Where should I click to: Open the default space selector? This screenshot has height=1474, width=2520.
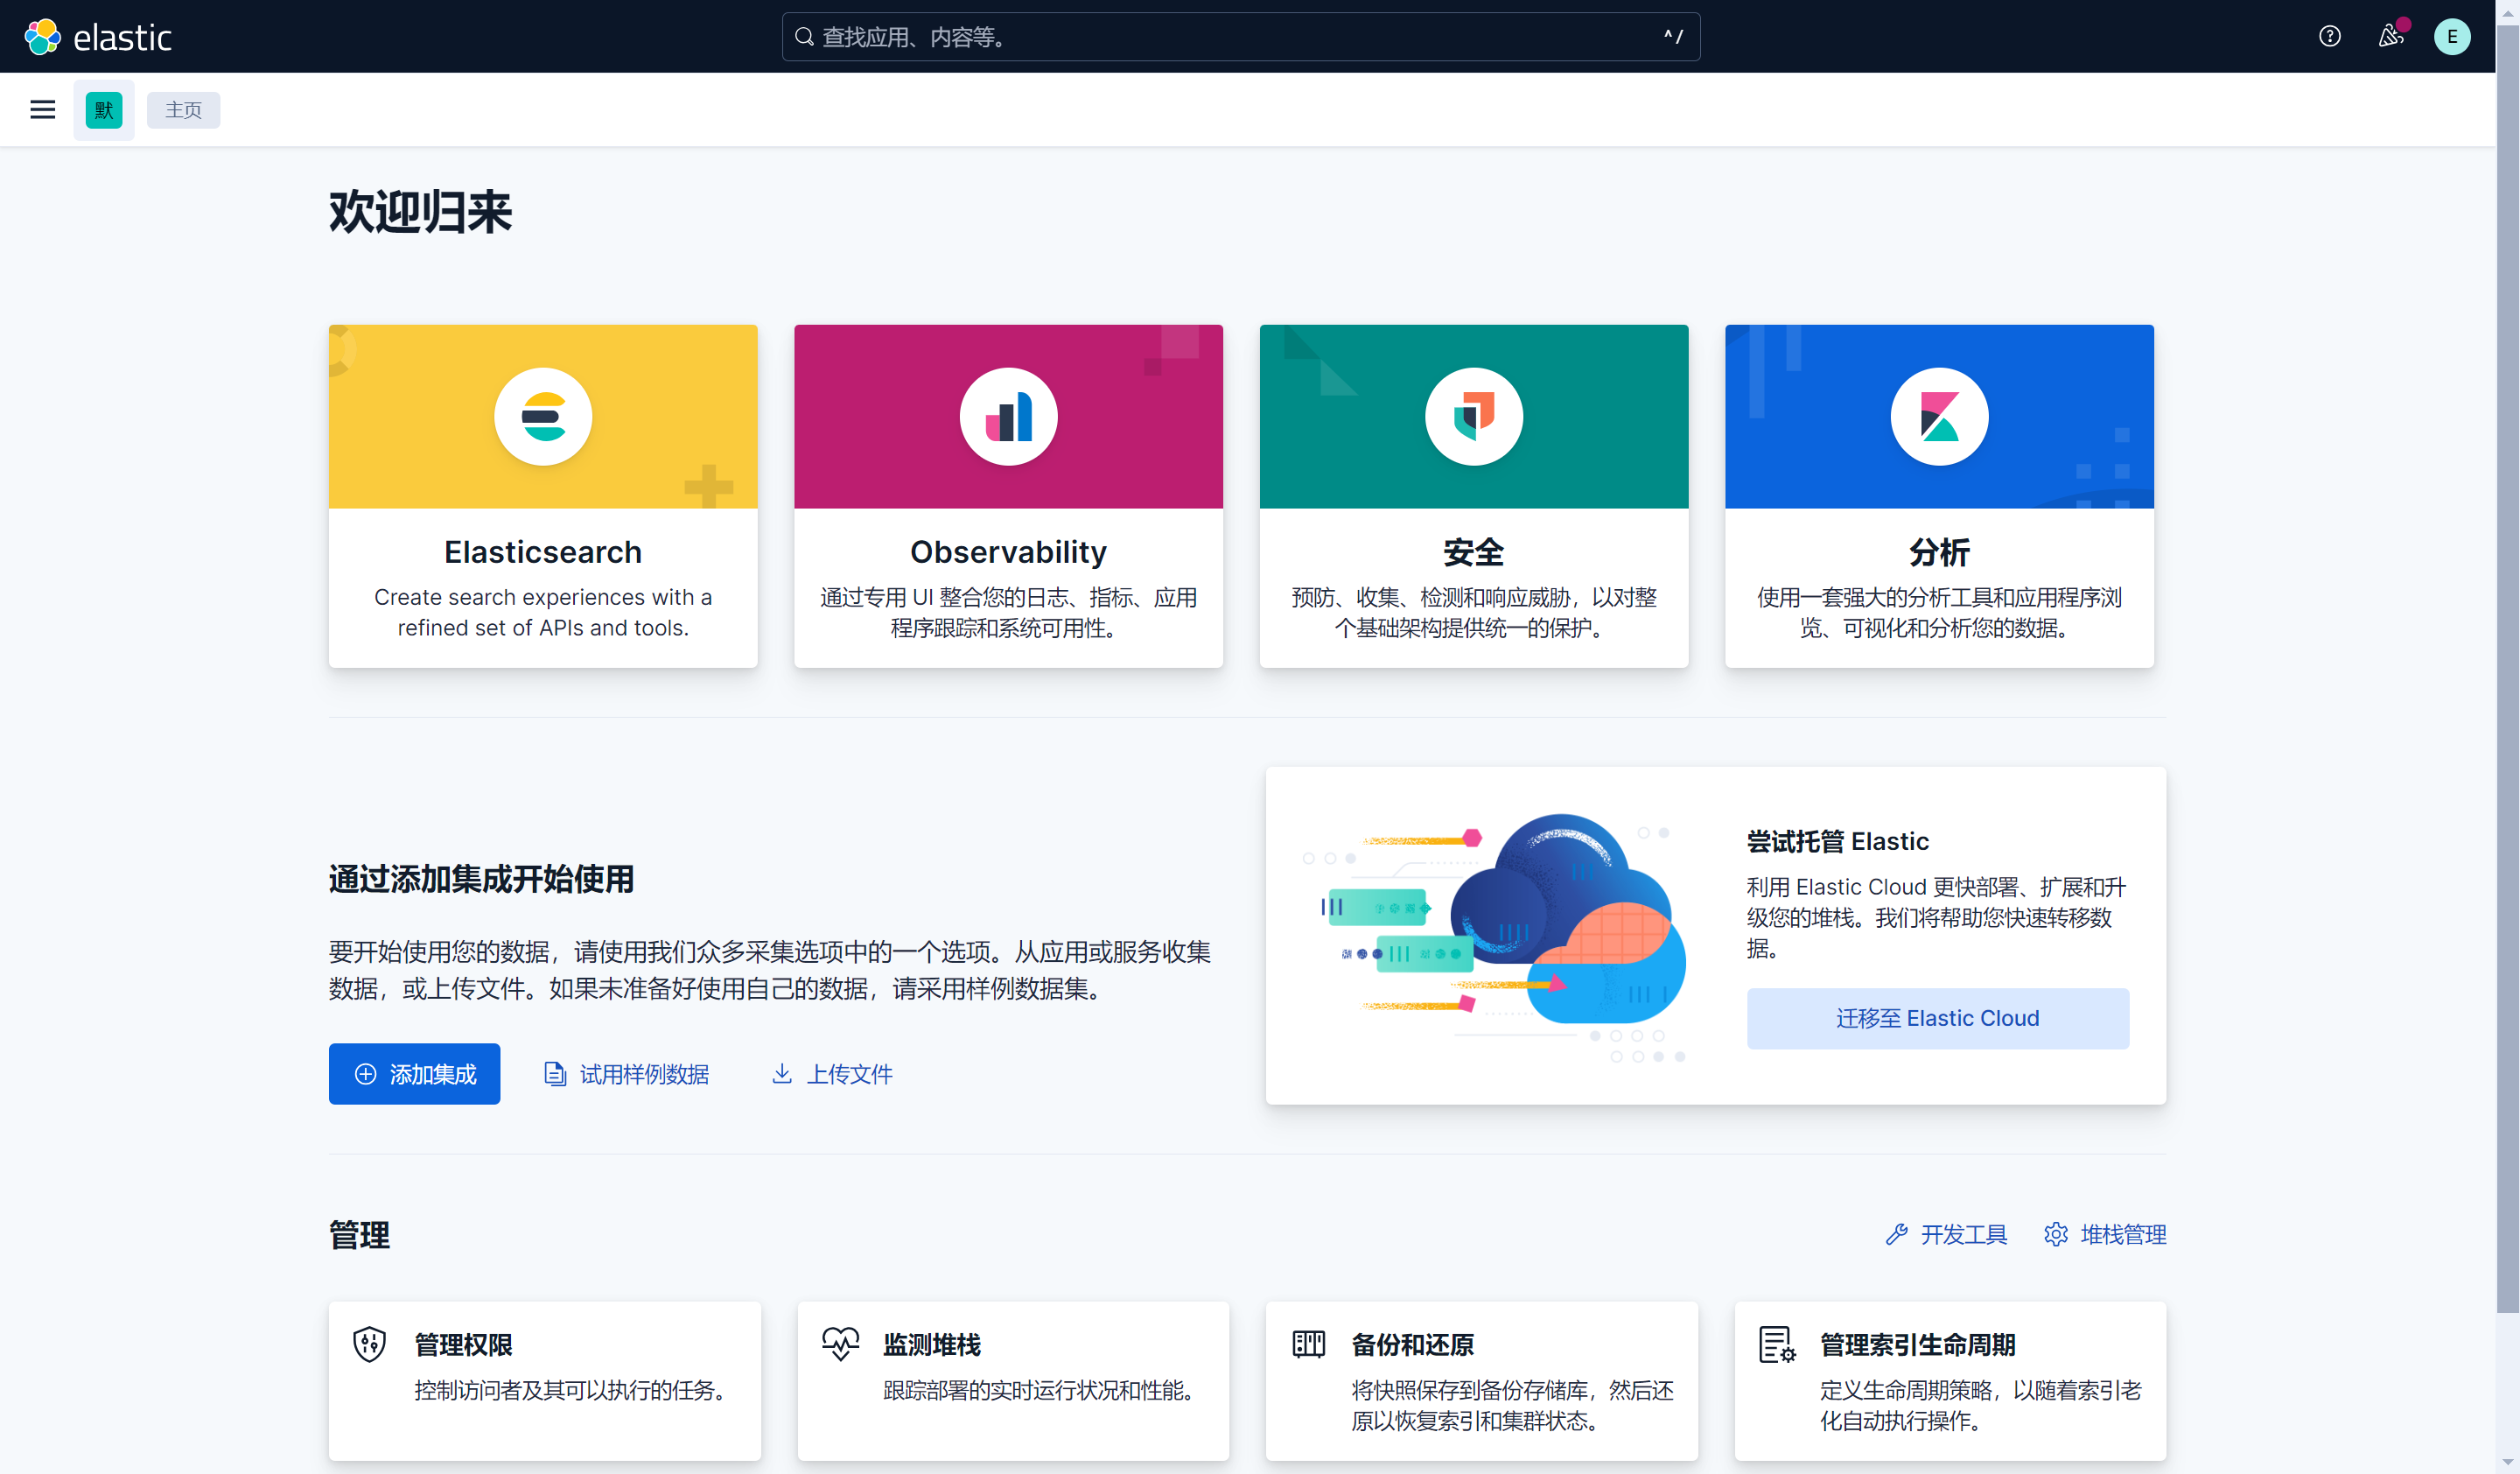click(104, 110)
